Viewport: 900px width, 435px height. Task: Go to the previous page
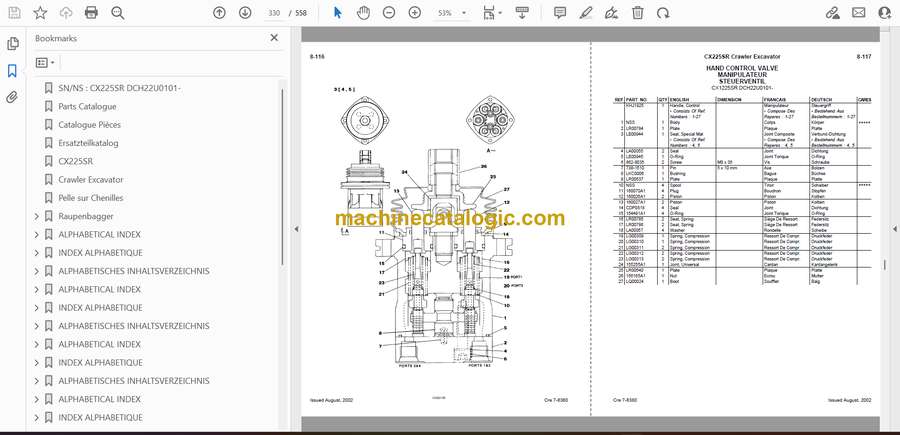click(x=219, y=13)
